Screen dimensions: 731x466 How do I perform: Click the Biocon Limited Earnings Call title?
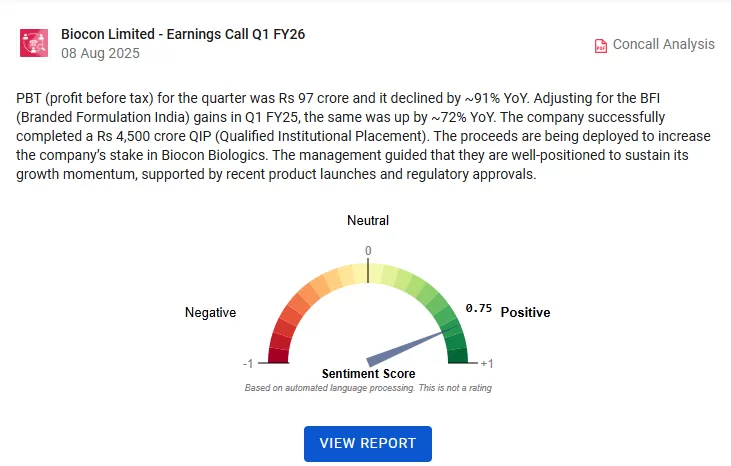click(183, 34)
